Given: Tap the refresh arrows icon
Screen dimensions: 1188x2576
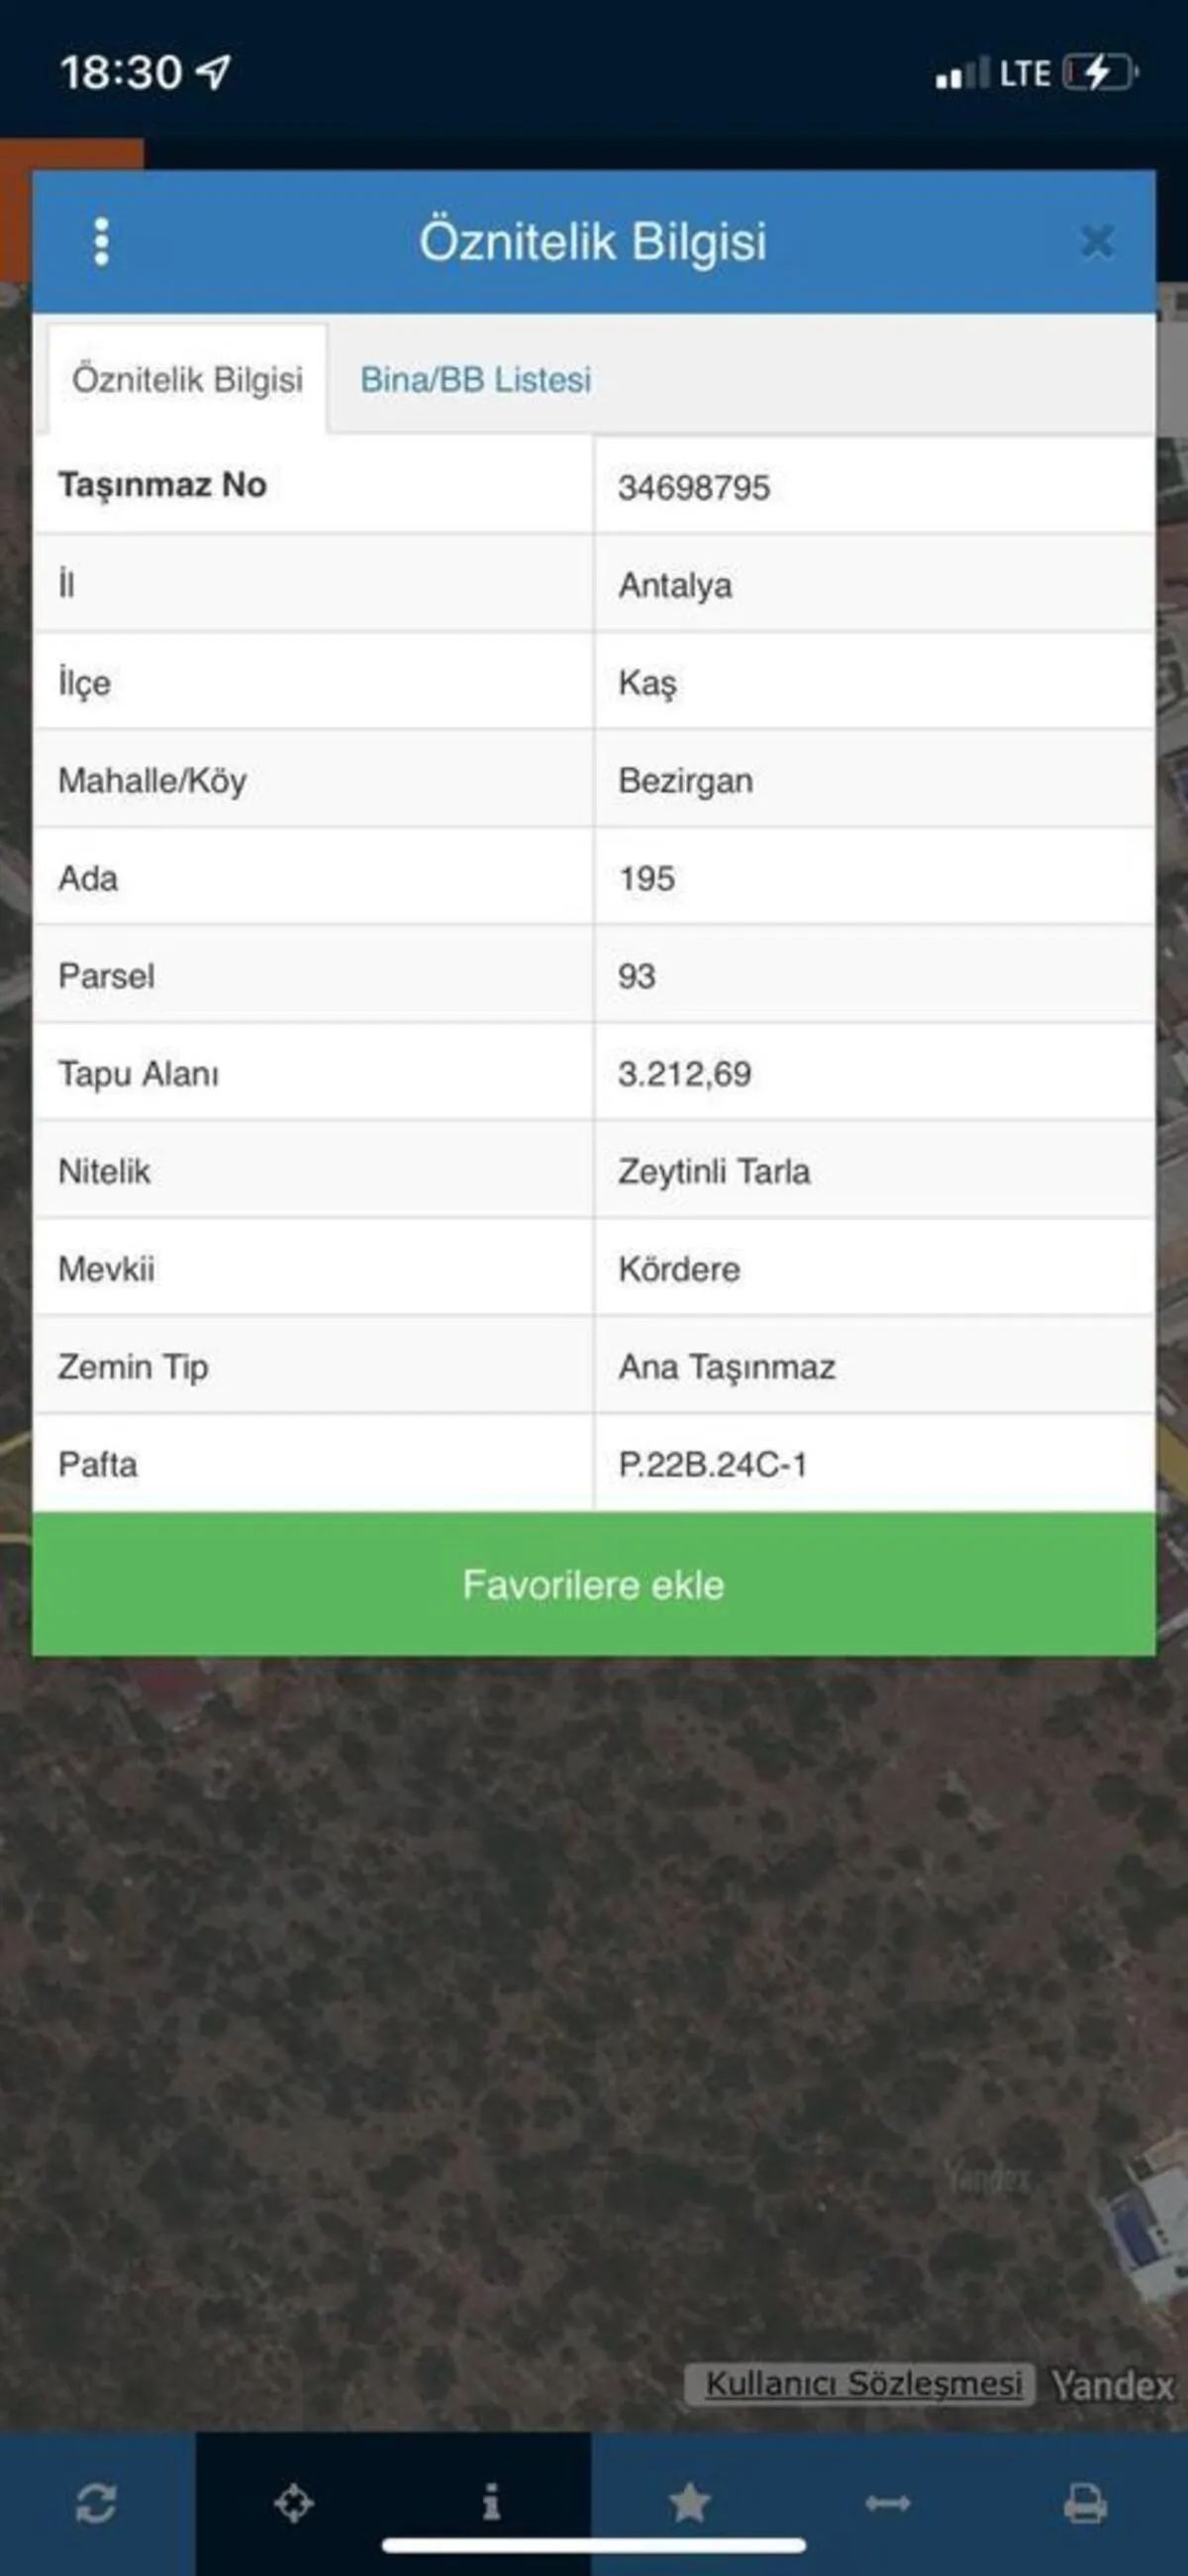Looking at the screenshot, I should point(96,2503).
